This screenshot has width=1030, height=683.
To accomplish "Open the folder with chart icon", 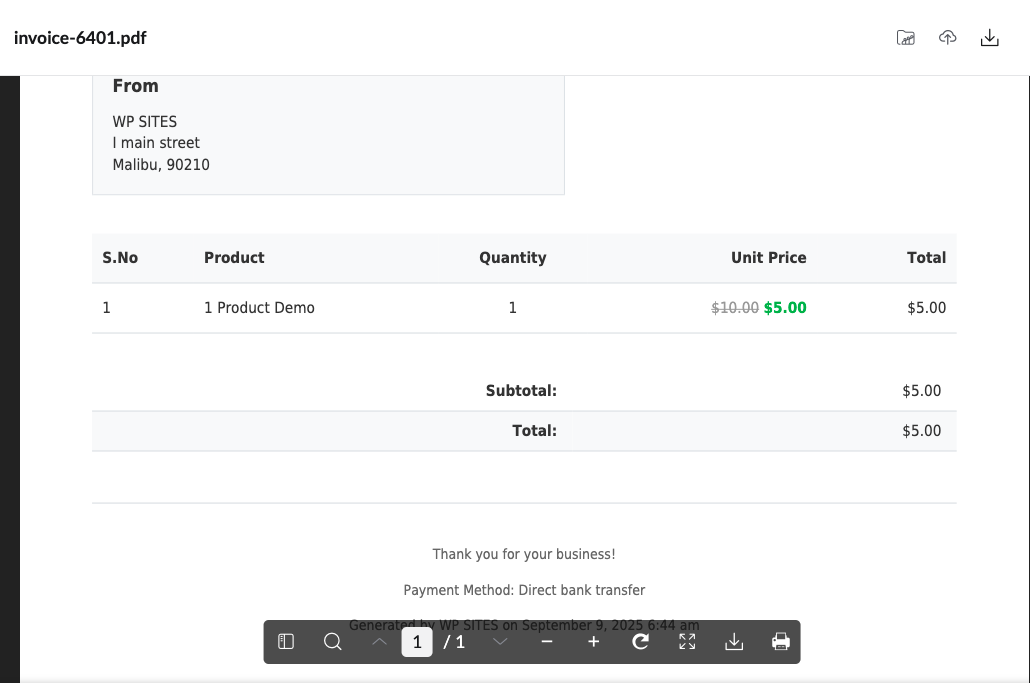I will 906,38.
